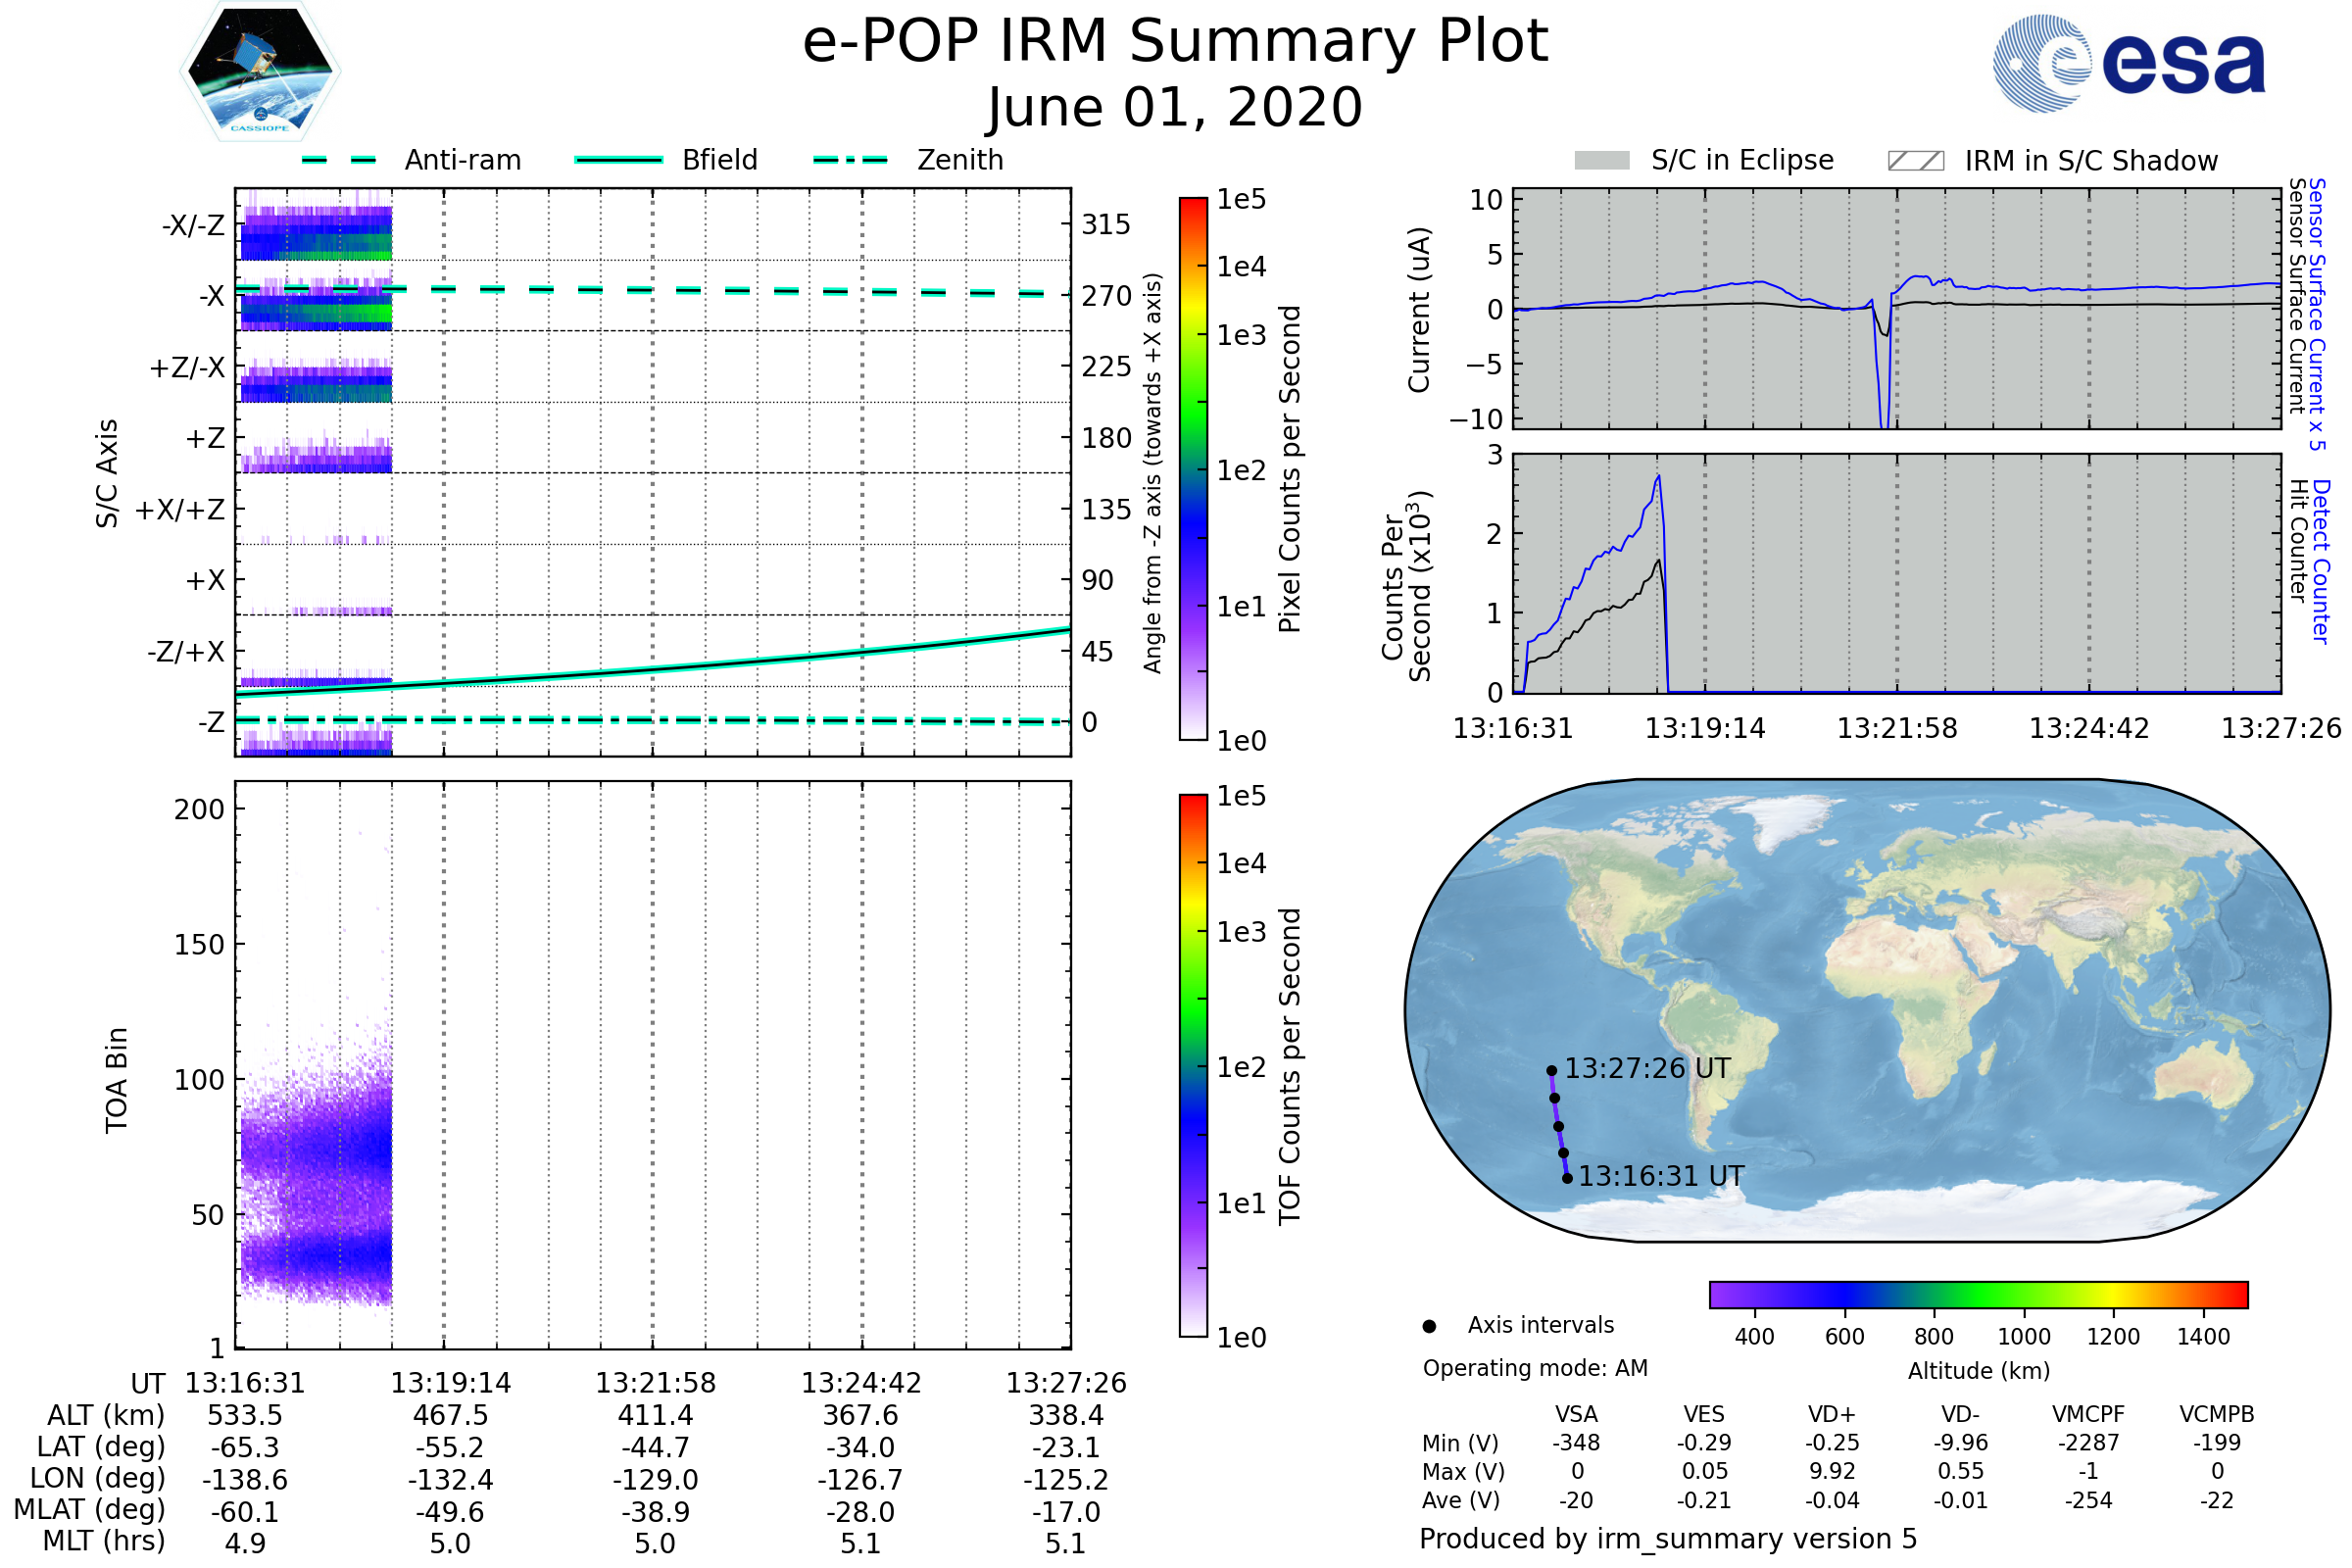Viewport: 2352px width, 1568px height.
Task: Click the Anti-ram dashed legend line
Action: click(339, 160)
